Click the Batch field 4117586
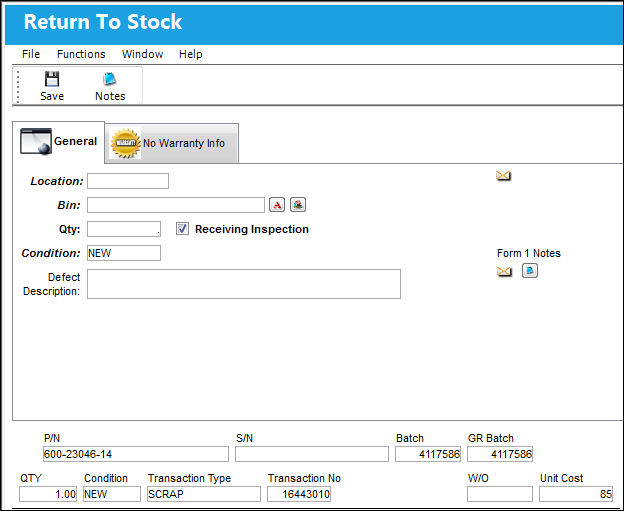The image size is (624, 511). tap(428, 454)
